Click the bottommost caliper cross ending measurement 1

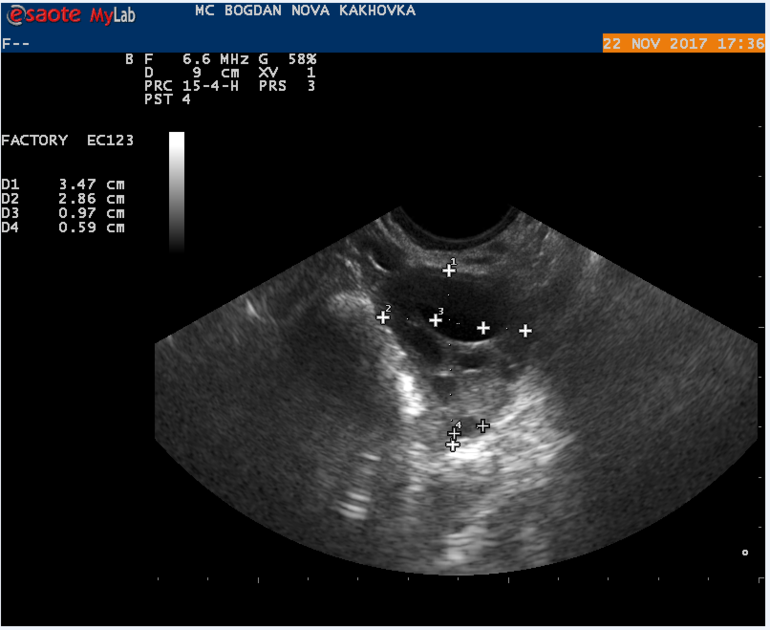(x=453, y=446)
